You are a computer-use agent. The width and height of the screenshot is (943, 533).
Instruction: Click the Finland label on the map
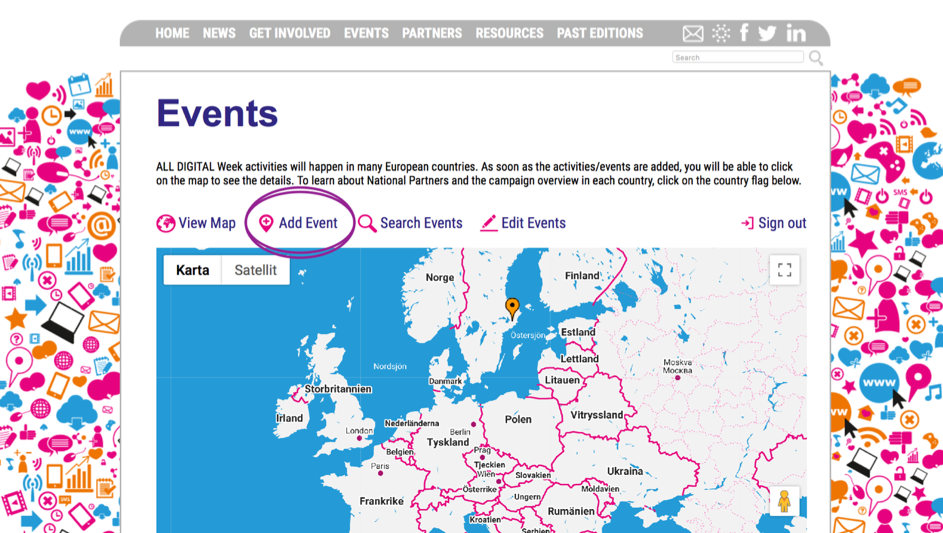(582, 276)
